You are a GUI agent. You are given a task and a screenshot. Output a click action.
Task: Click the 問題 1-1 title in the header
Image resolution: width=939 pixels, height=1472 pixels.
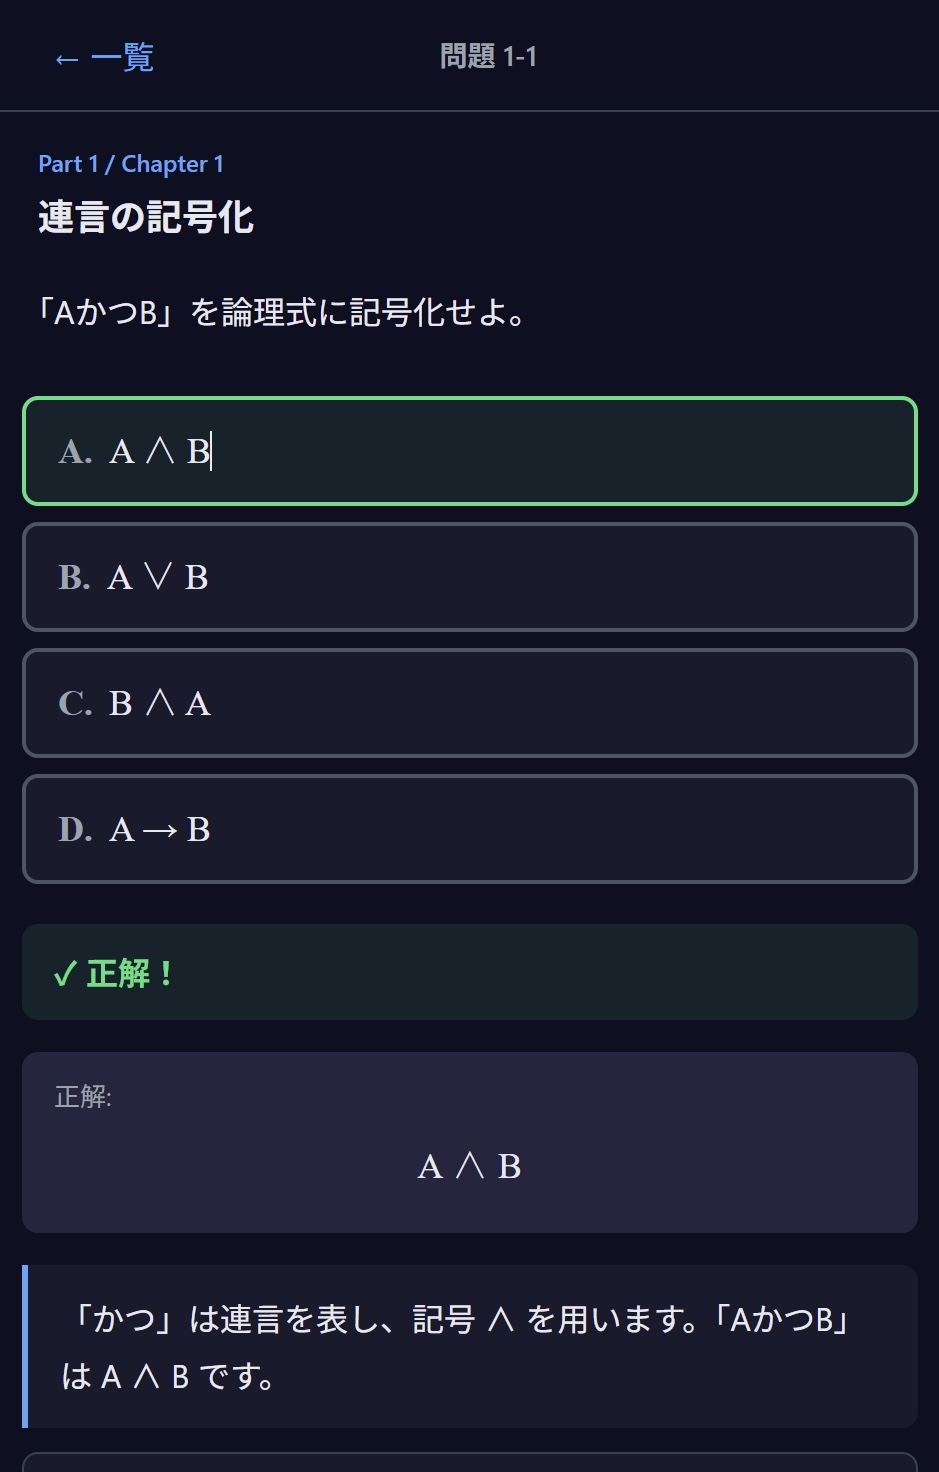489,57
